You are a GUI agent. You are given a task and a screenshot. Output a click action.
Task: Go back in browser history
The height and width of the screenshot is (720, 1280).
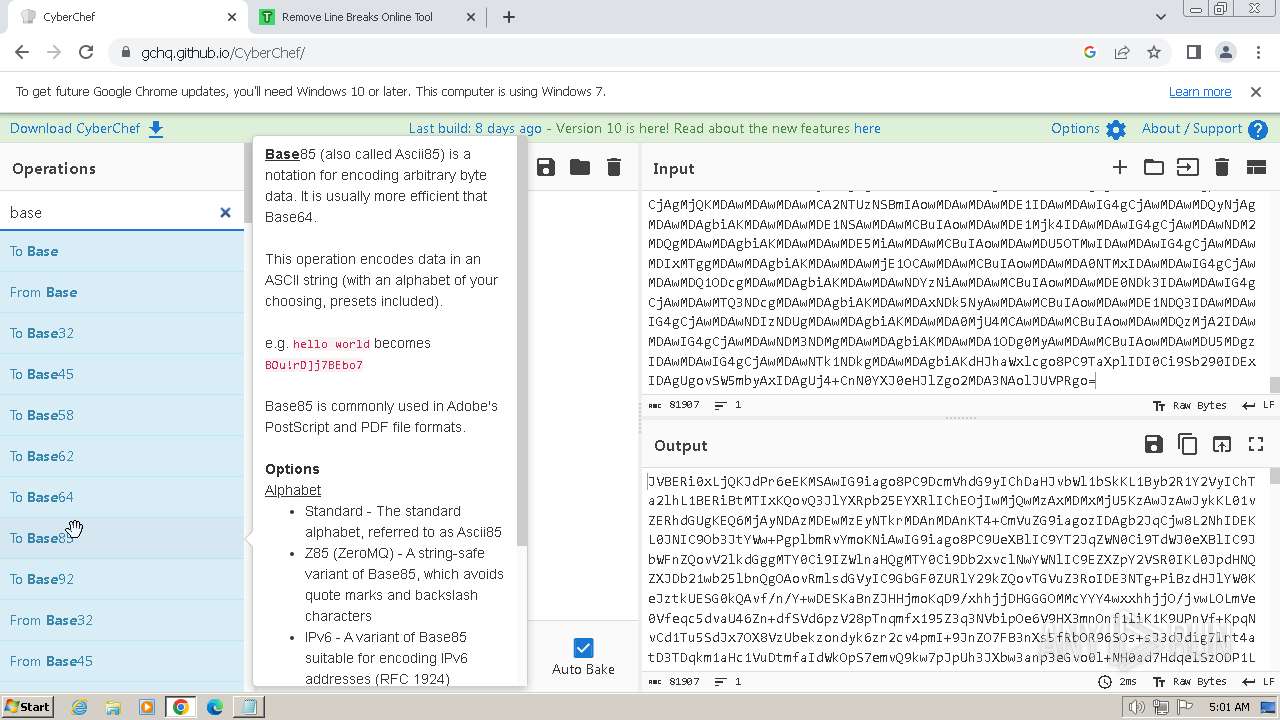[22, 52]
